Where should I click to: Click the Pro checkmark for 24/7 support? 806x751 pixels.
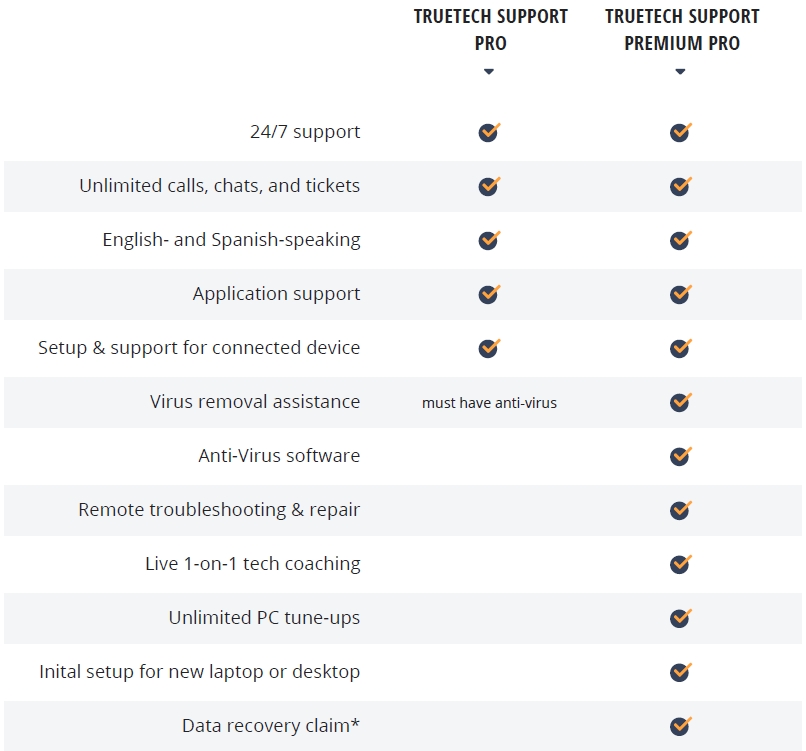point(489,132)
